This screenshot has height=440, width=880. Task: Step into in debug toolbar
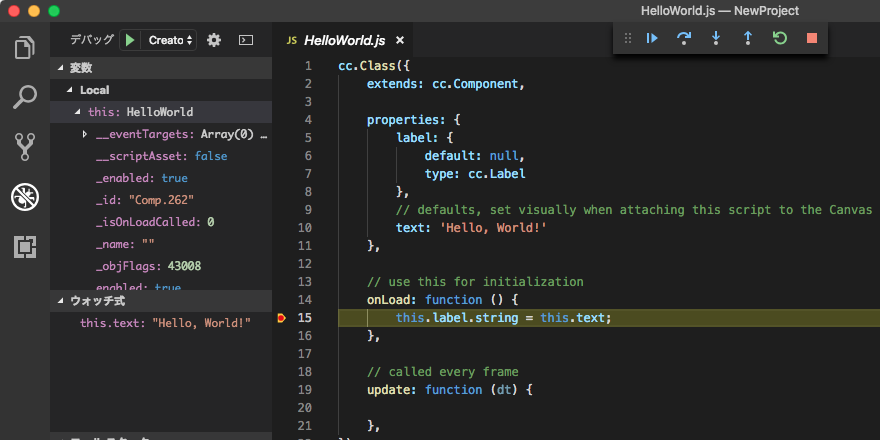(716, 38)
